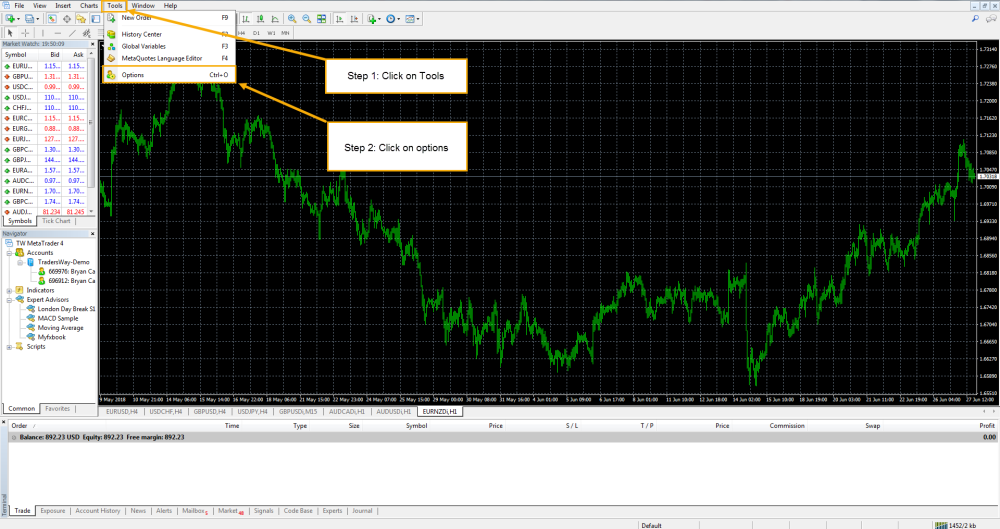The image size is (1000, 529).
Task: Switch to Navigator Favorites tab
Action: coord(57,408)
